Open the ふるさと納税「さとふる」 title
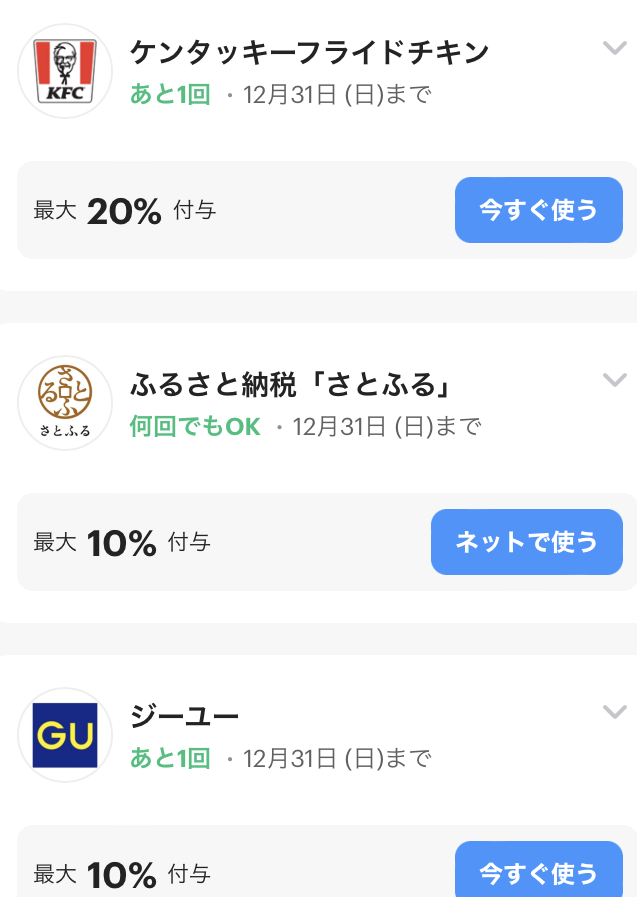Screen dimensions: 637x897 click(291, 384)
